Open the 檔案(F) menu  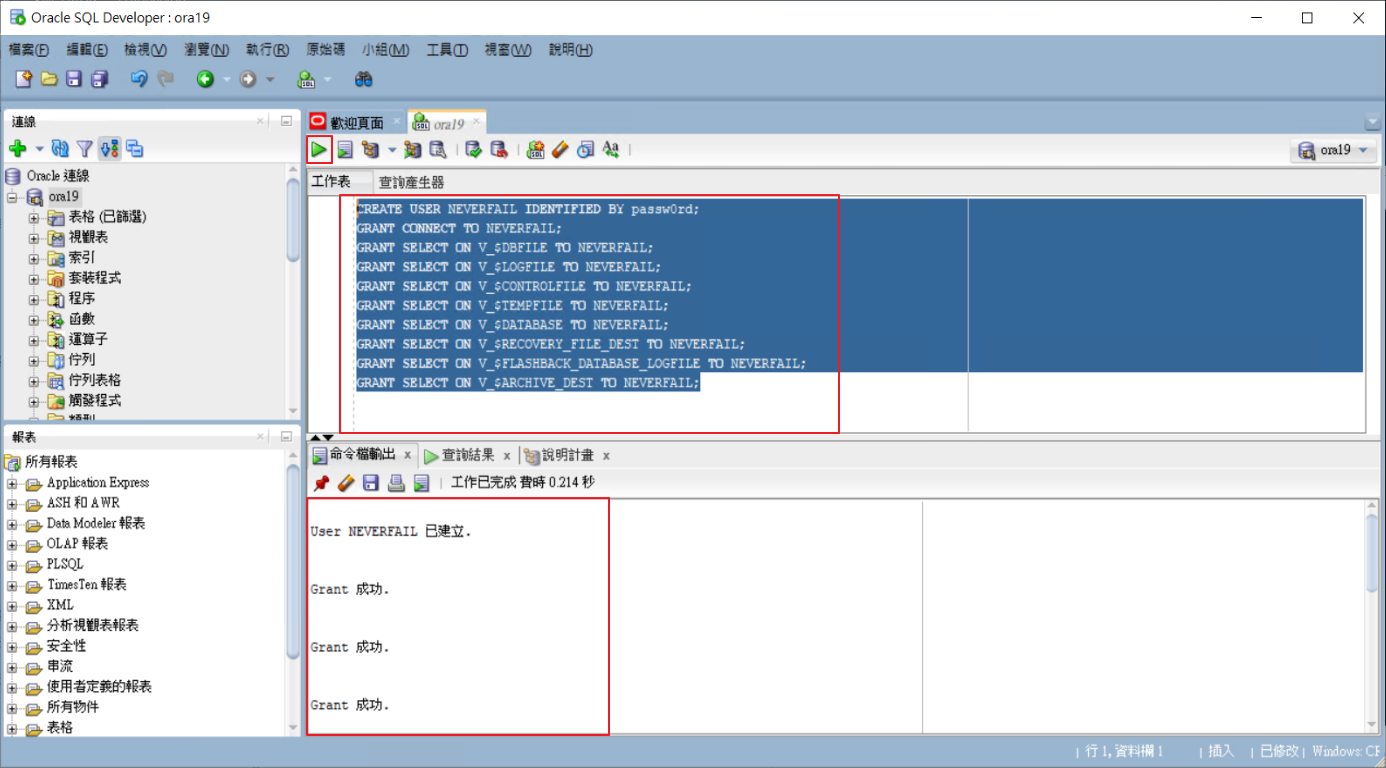tap(29, 49)
